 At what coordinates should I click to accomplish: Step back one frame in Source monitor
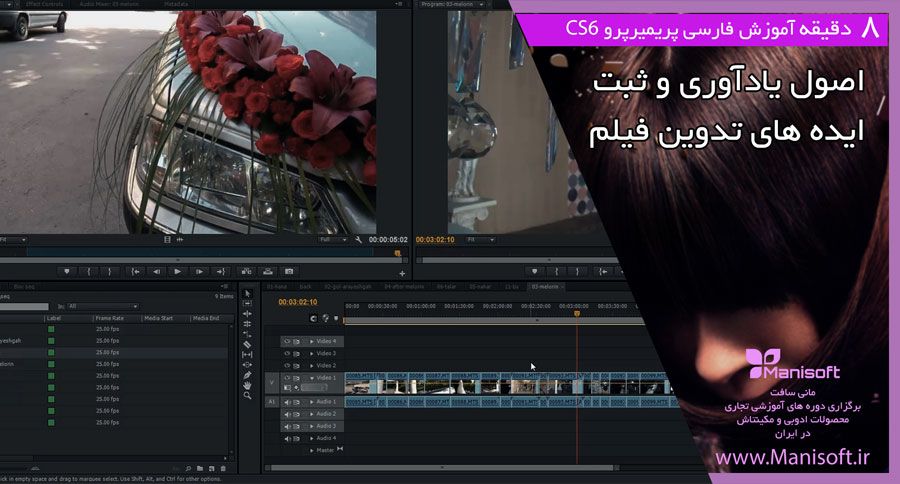pos(157,272)
